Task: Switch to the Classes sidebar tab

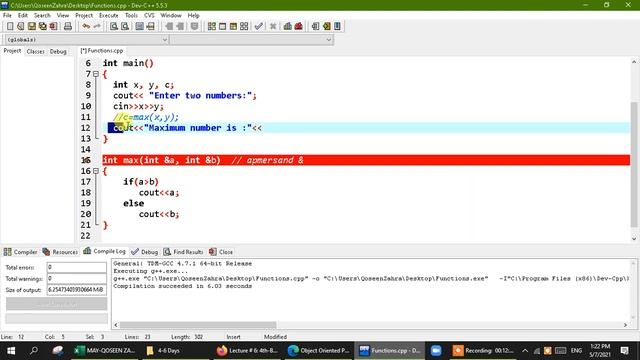Action: click(x=36, y=51)
